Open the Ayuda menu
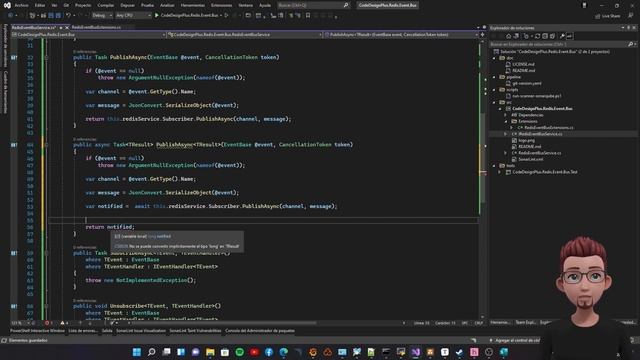 click(265, 5)
